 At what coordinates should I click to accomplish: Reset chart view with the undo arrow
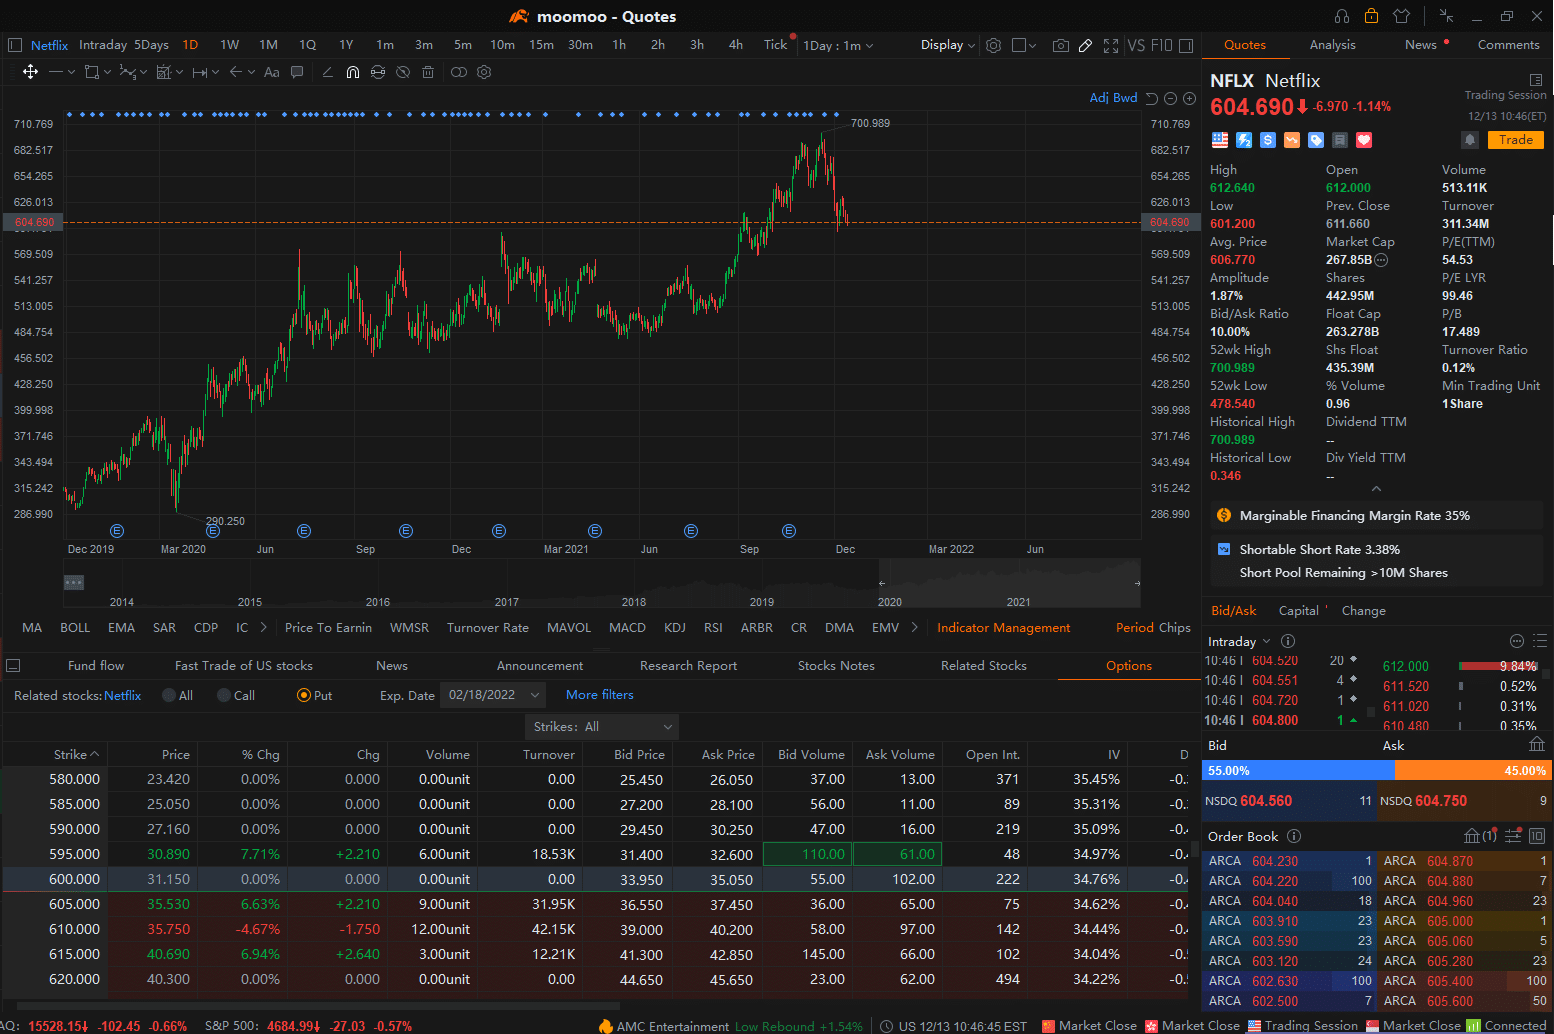click(1152, 98)
